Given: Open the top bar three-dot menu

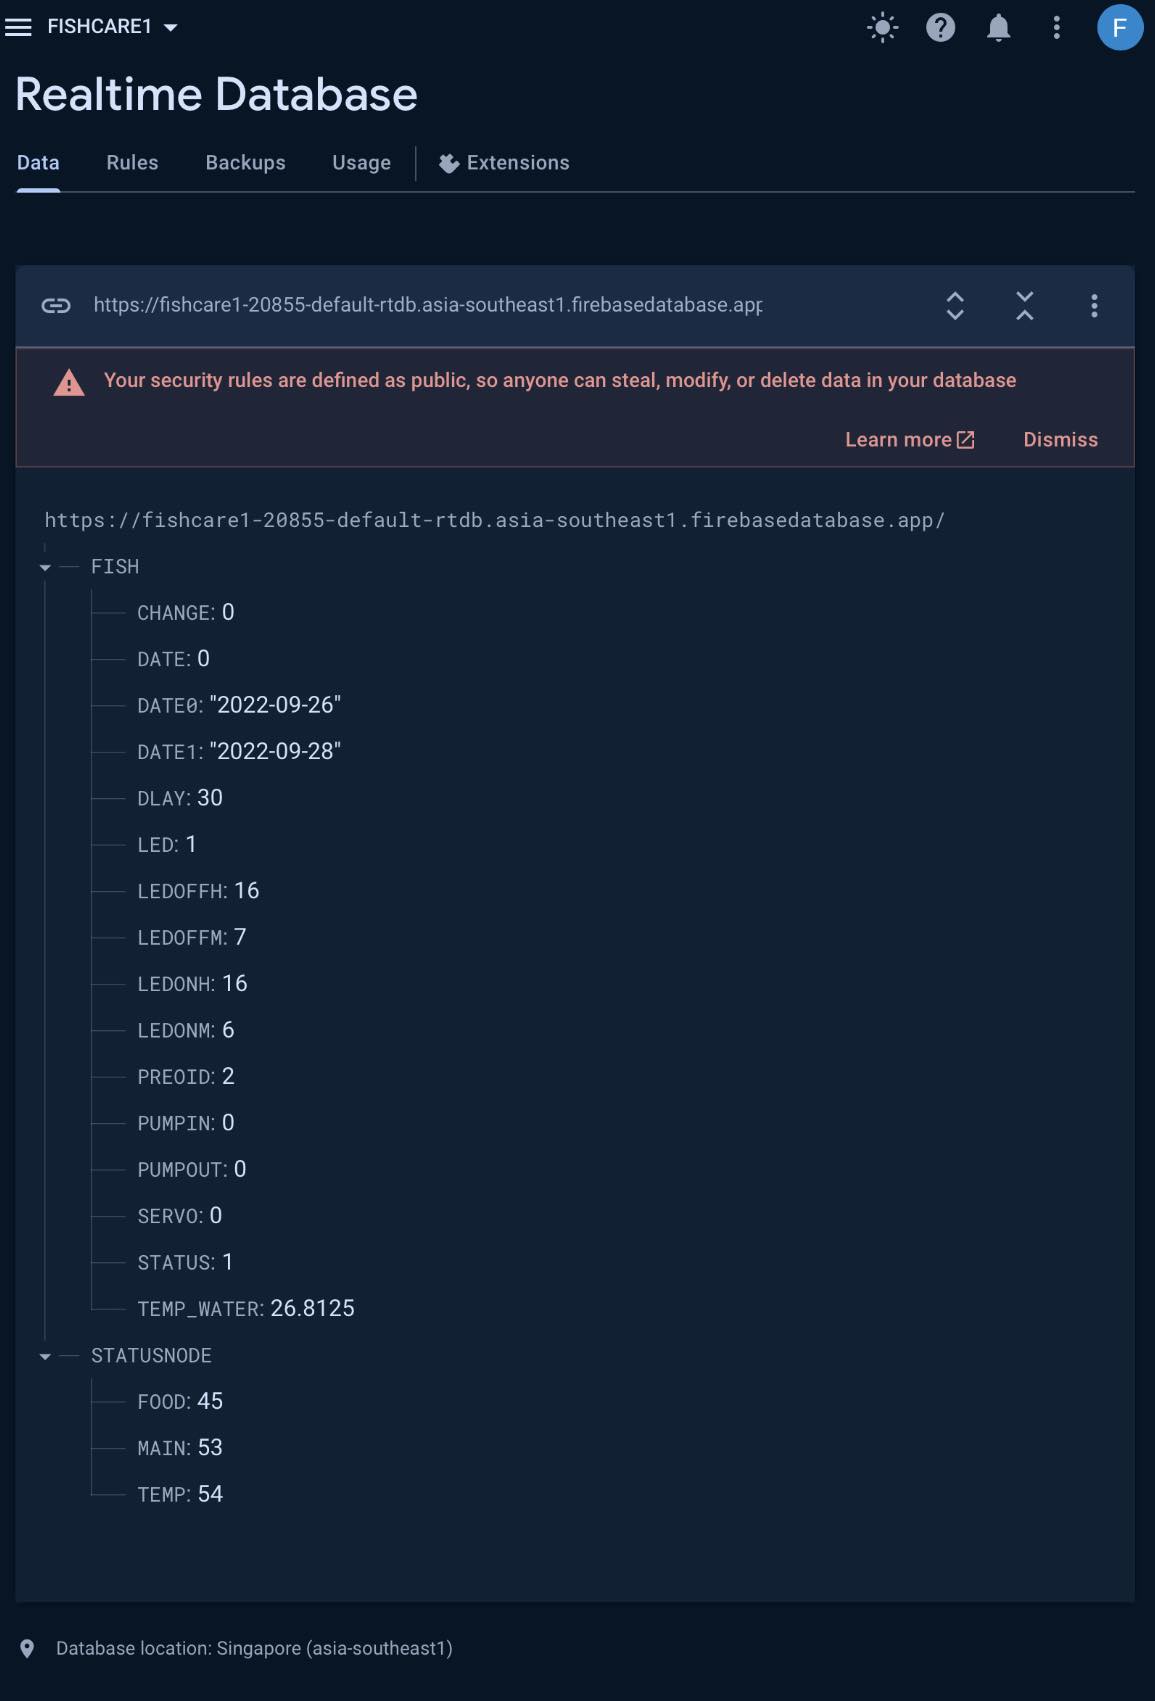Looking at the screenshot, I should pyautogui.click(x=1056, y=27).
